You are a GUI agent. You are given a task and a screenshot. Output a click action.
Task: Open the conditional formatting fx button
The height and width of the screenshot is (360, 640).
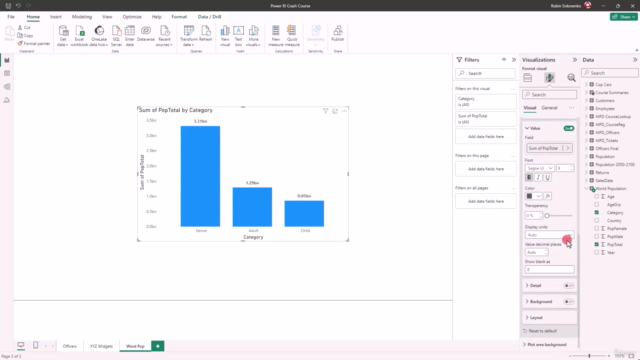click(x=548, y=196)
